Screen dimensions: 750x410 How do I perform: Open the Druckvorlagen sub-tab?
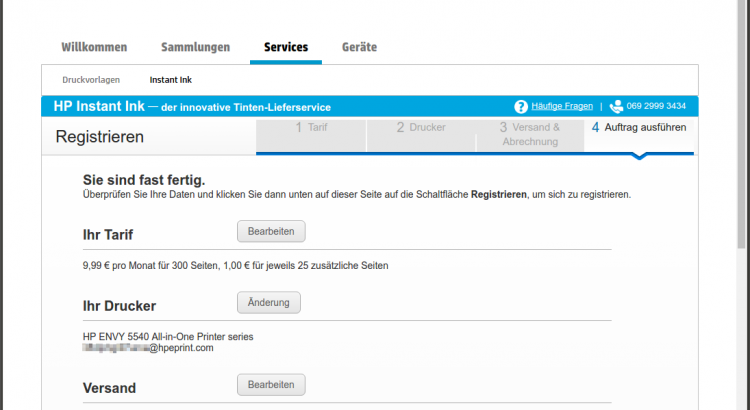(91, 80)
